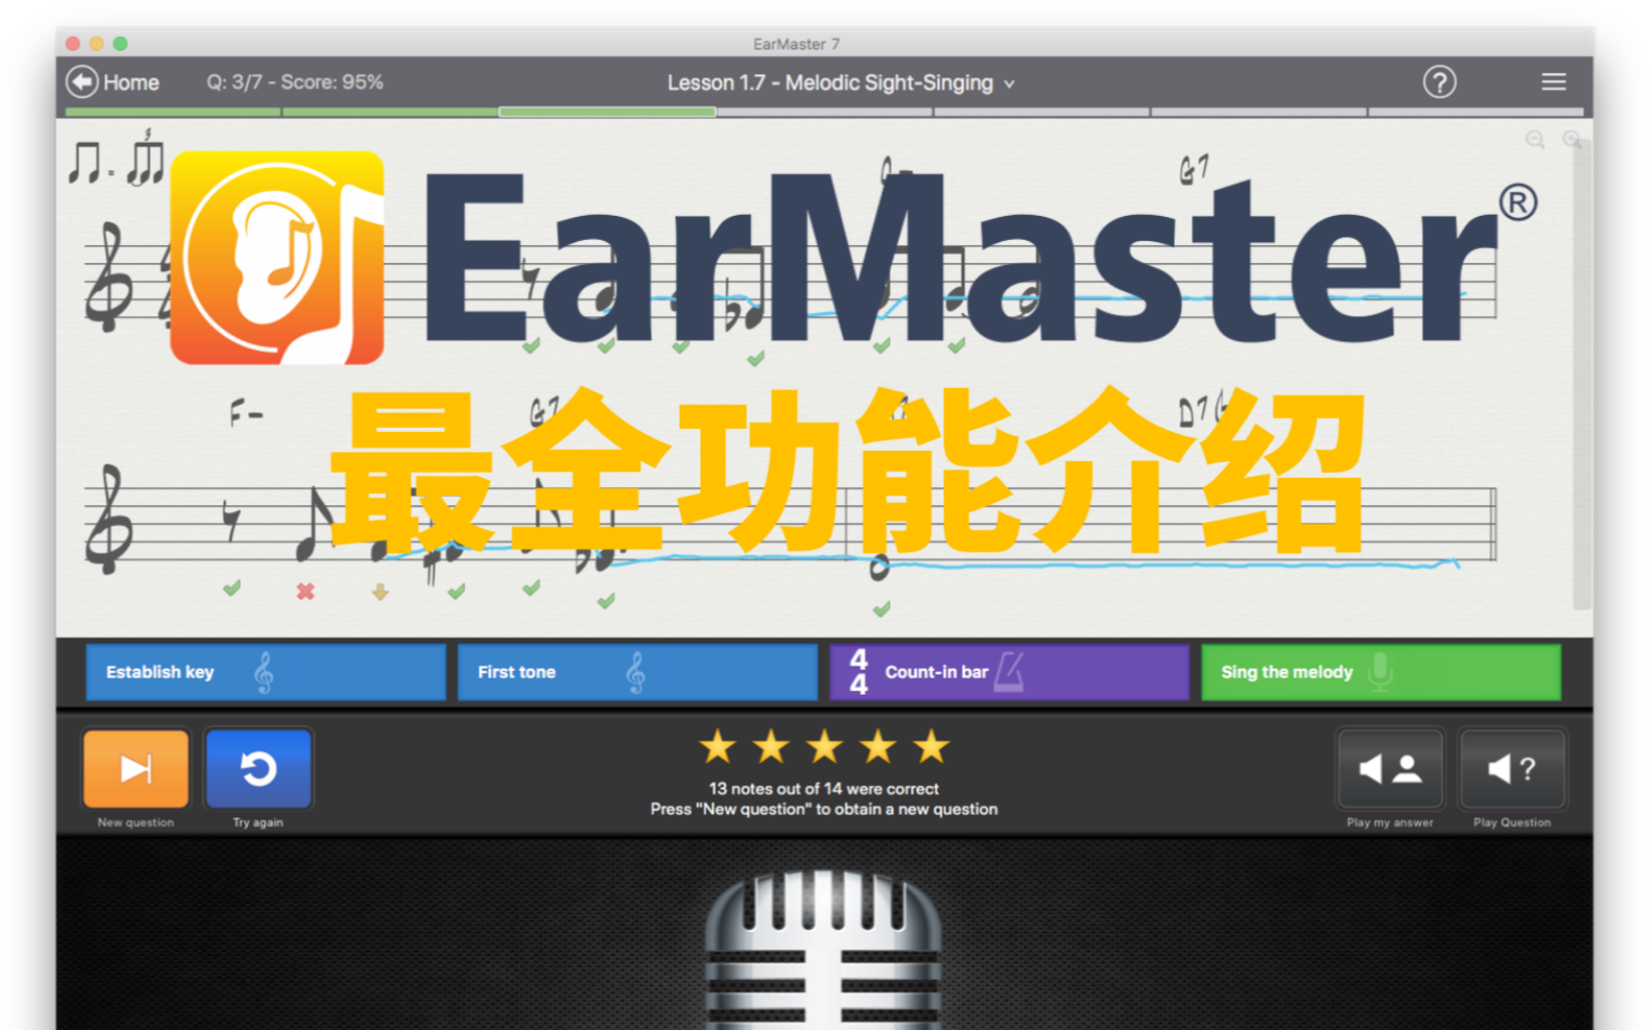Click the Play Question speaker icon
The image size is (1650, 1030).
point(1512,768)
